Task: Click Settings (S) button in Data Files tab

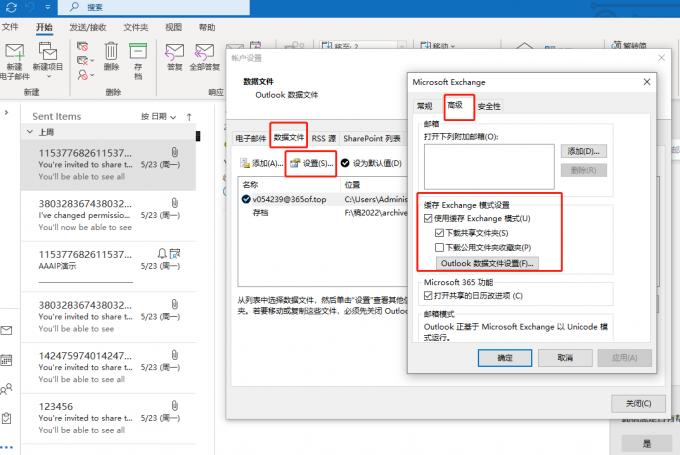Action: pyautogui.click(x=311, y=163)
